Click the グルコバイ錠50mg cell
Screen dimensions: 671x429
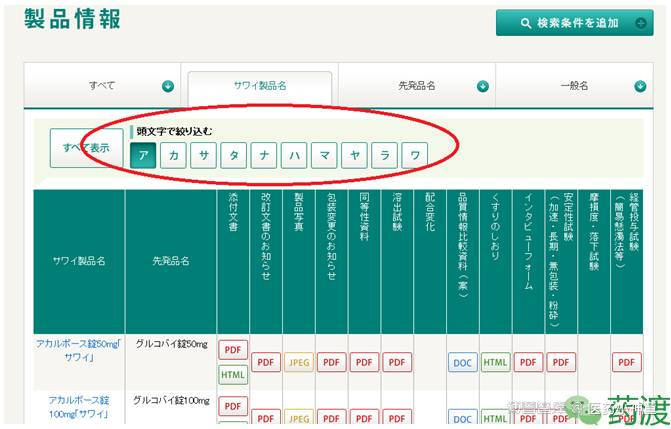pos(171,362)
